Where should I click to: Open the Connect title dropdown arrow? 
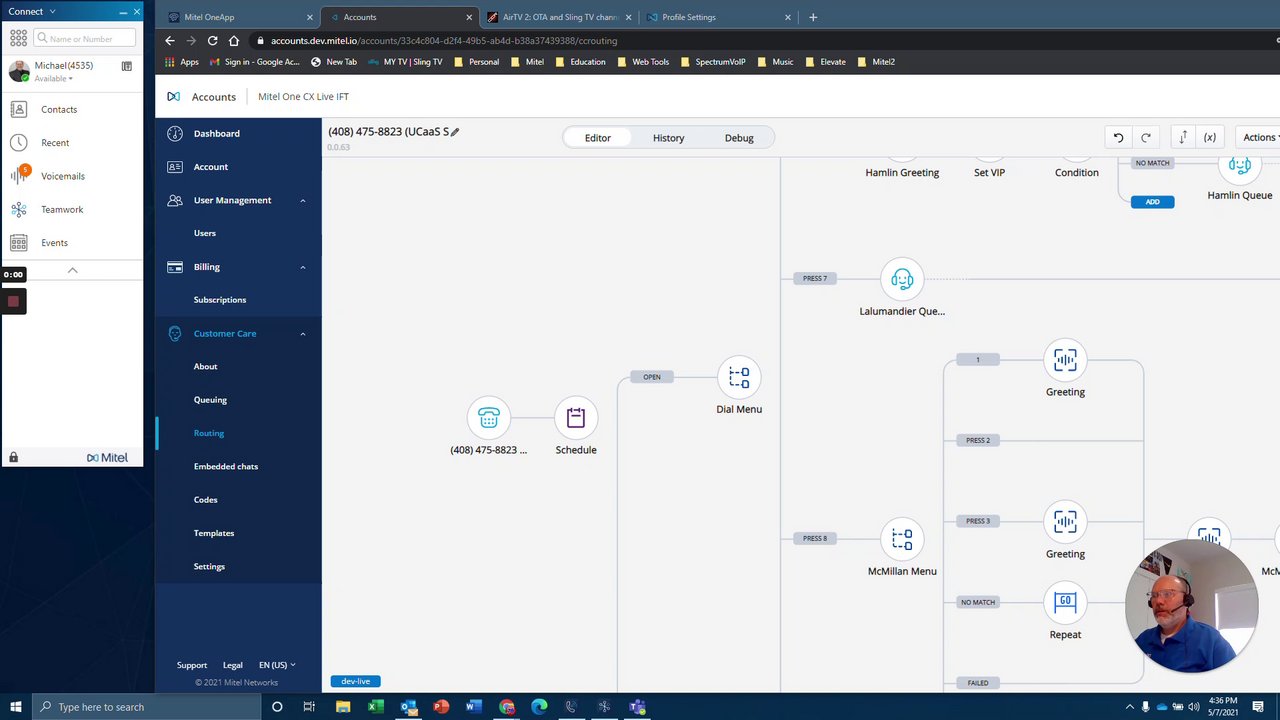coord(52,11)
